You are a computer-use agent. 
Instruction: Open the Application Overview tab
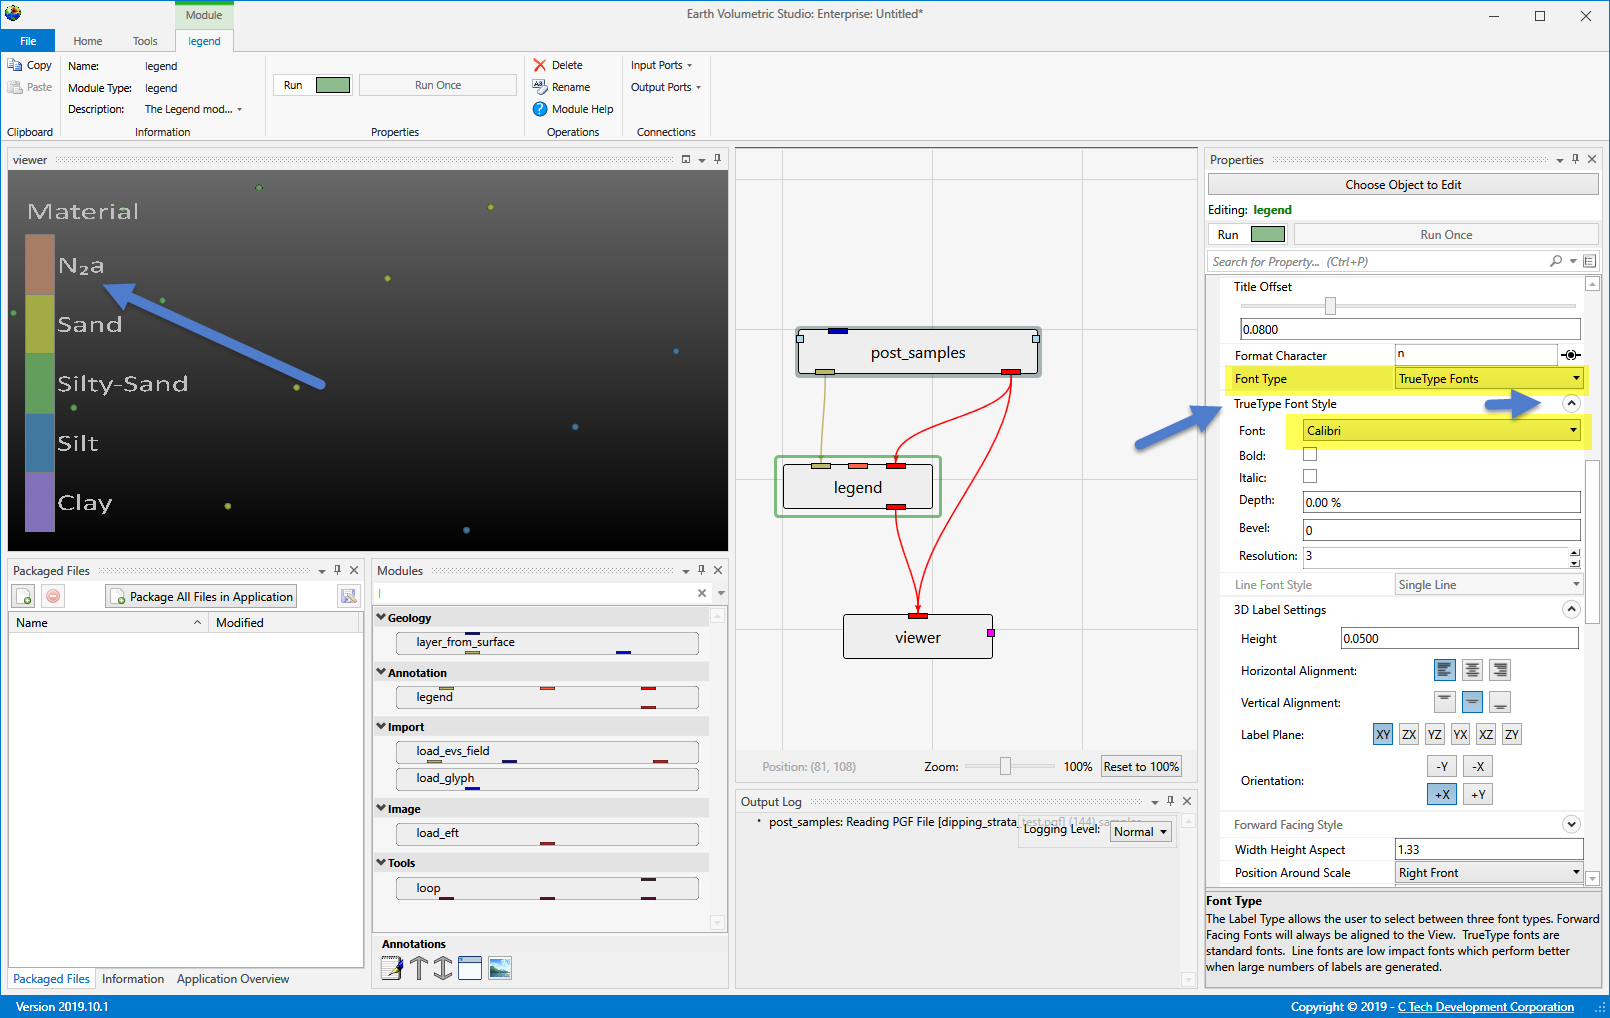[x=233, y=979]
